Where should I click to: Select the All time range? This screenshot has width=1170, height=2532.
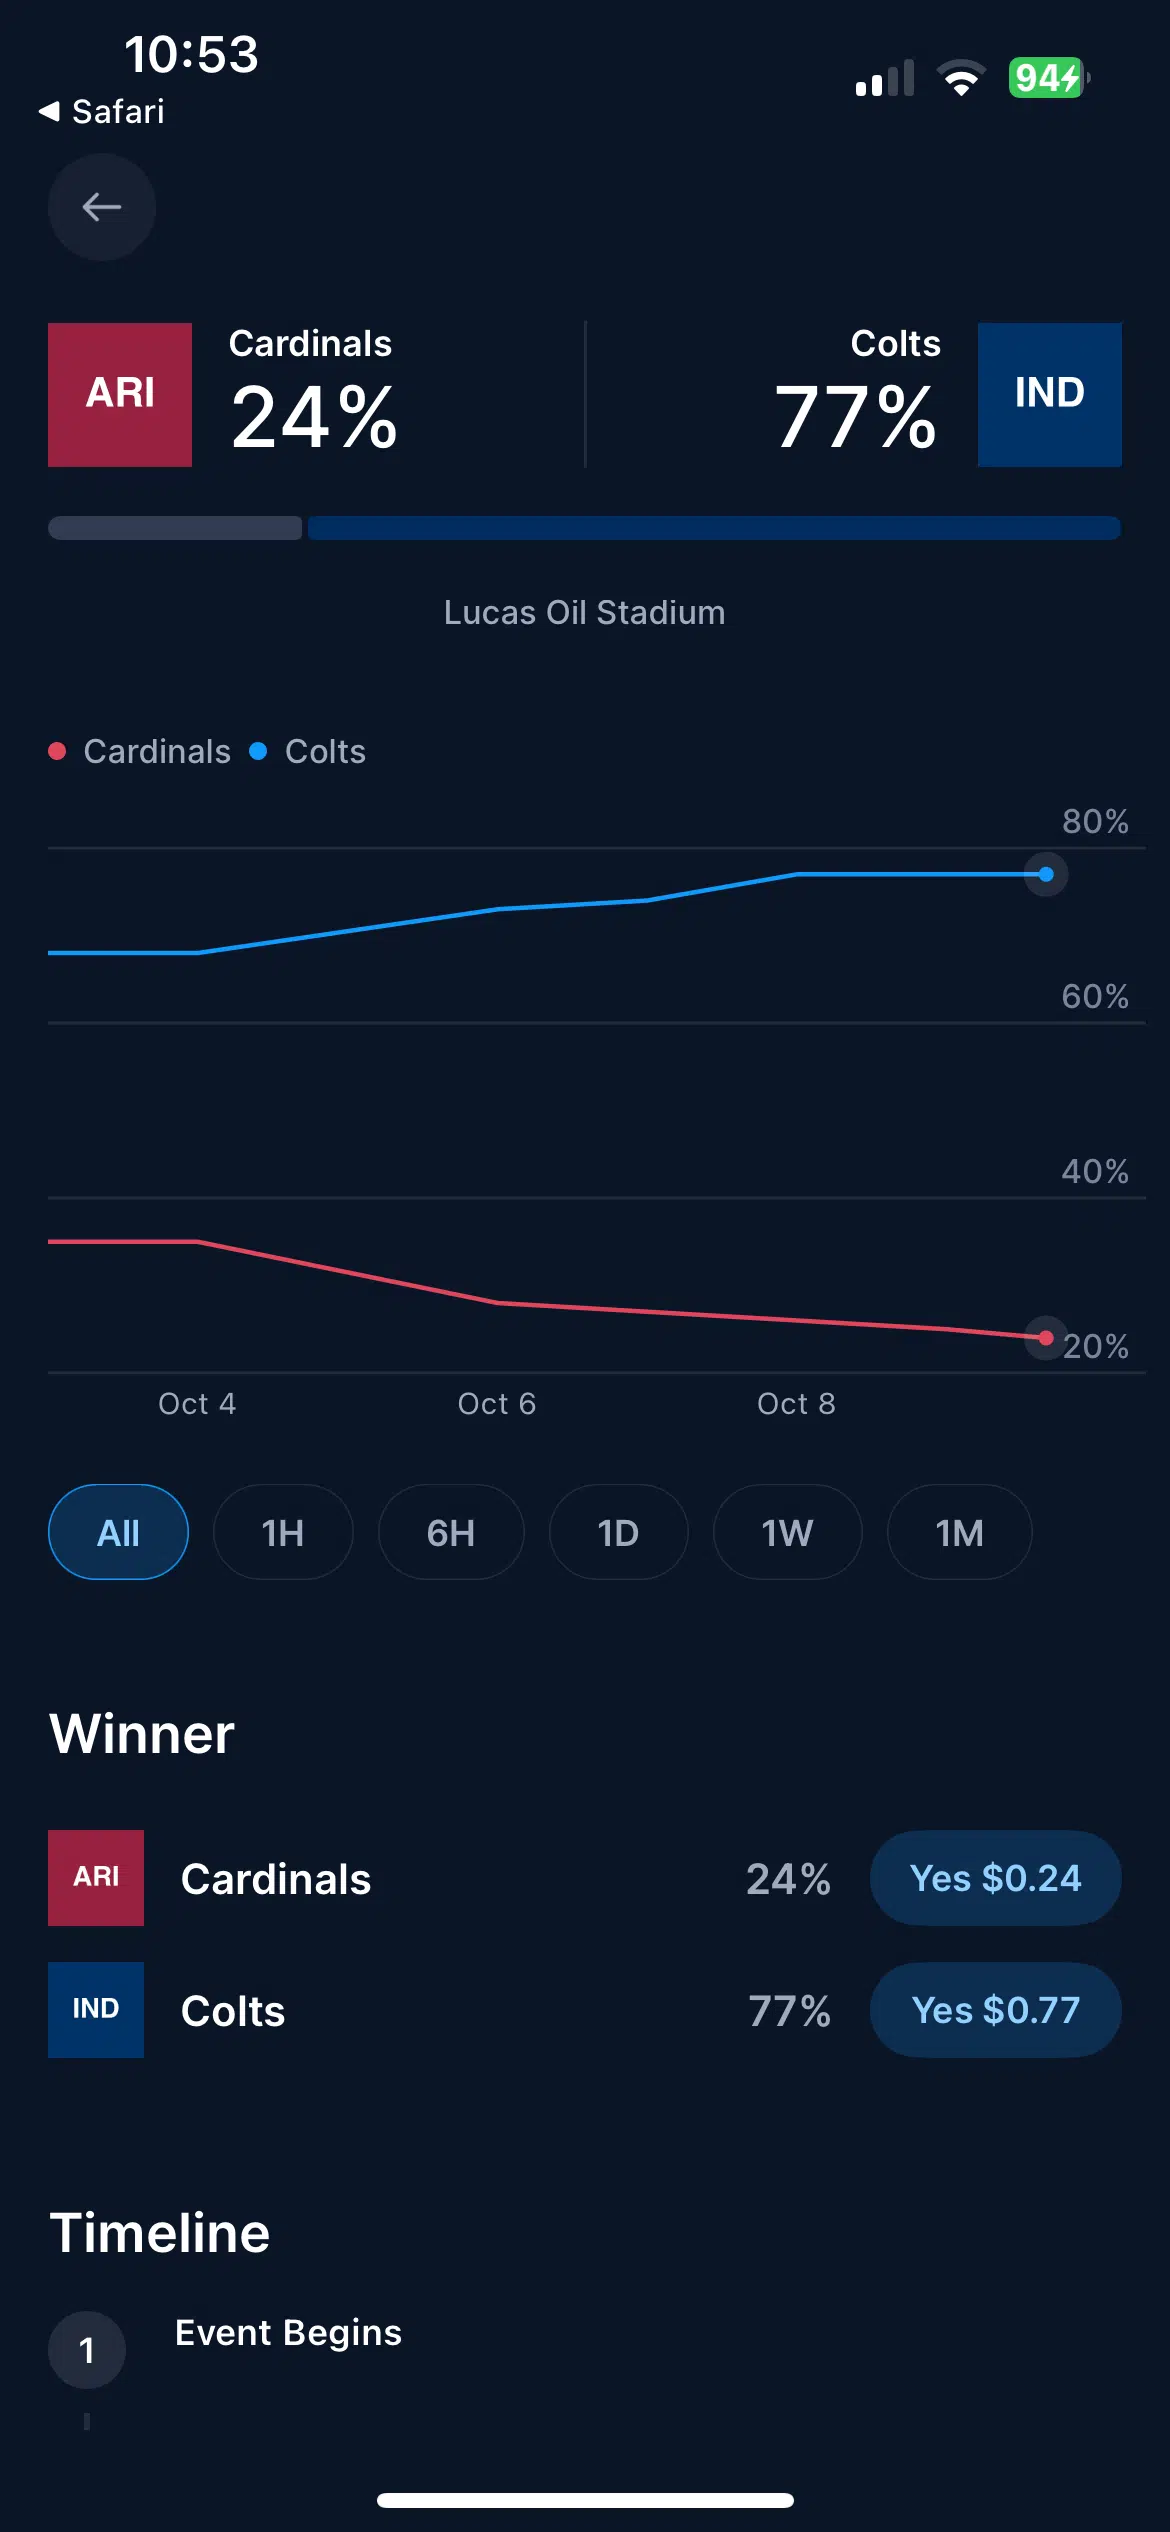click(x=118, y=1532)
